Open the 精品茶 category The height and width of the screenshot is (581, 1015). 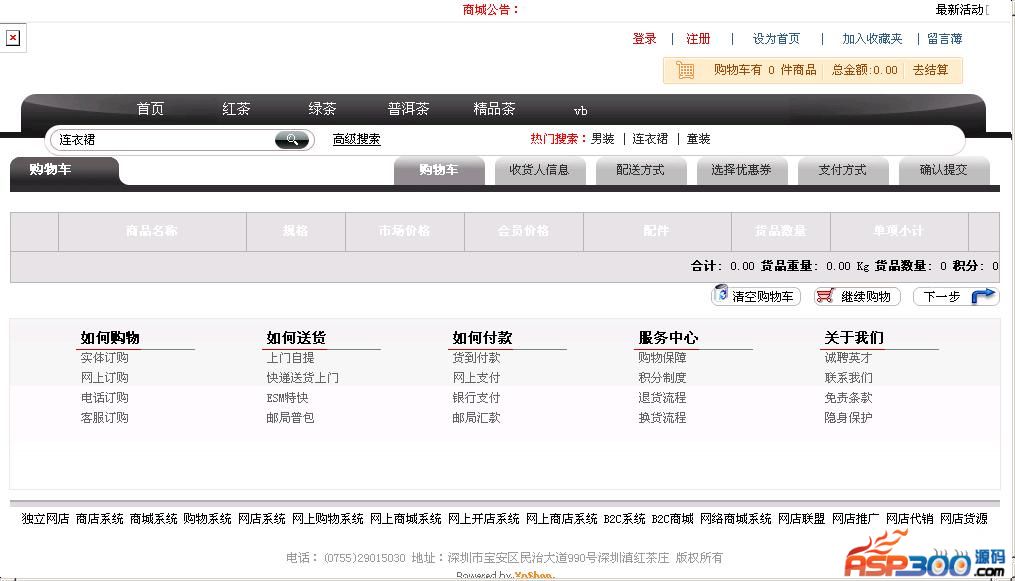tap(494, 109)
